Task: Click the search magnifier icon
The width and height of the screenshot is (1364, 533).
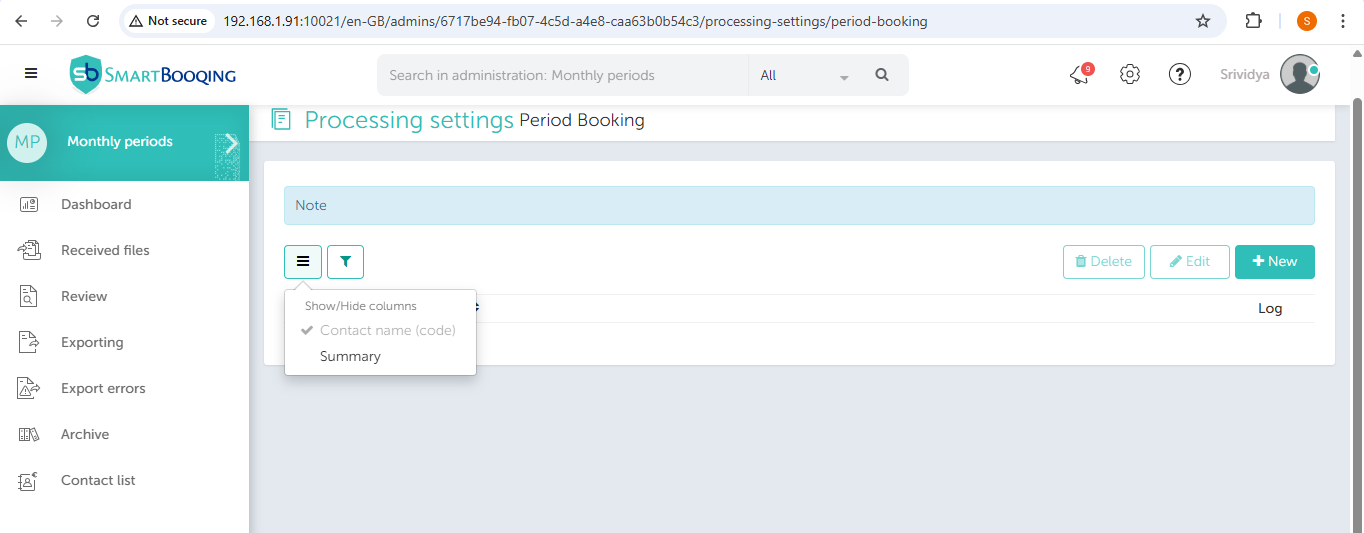Action: (x=881, y=75)
